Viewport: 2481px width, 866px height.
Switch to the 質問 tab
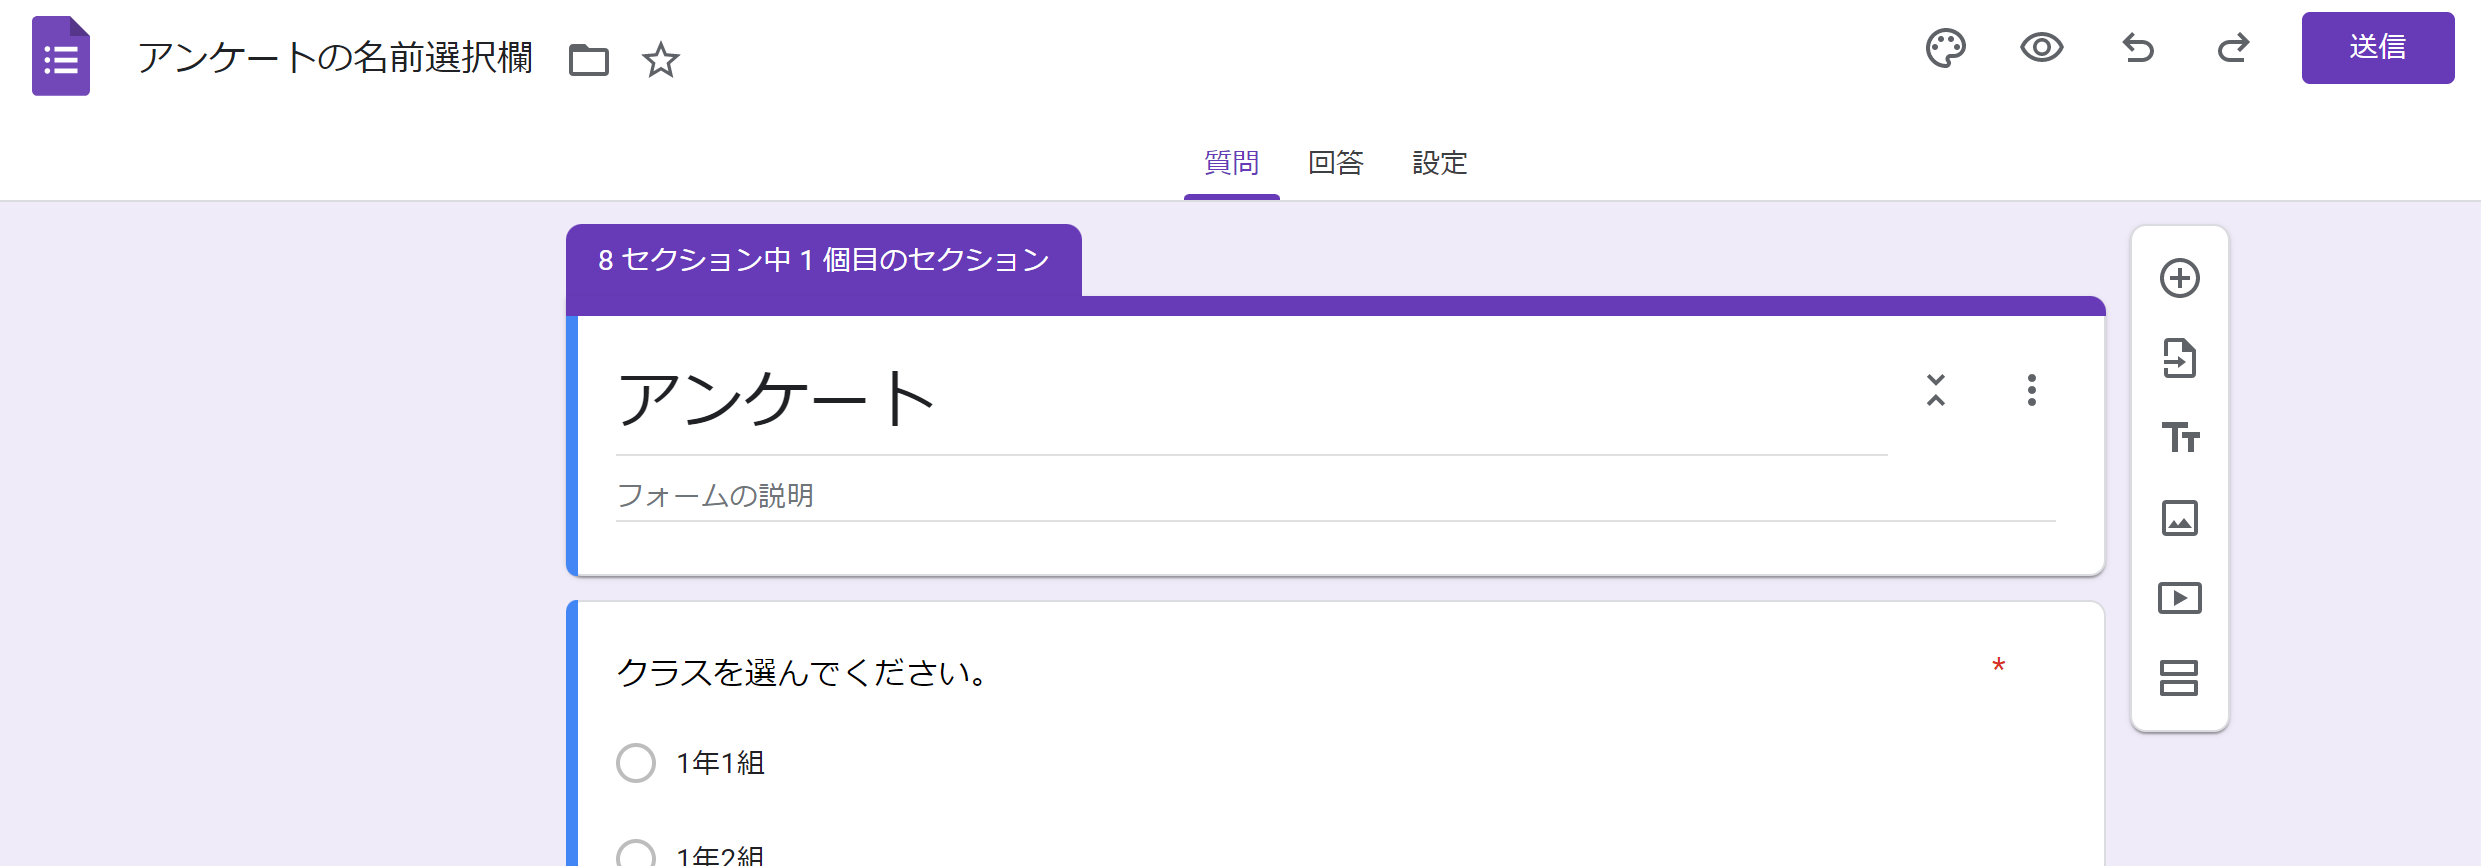1231,163
